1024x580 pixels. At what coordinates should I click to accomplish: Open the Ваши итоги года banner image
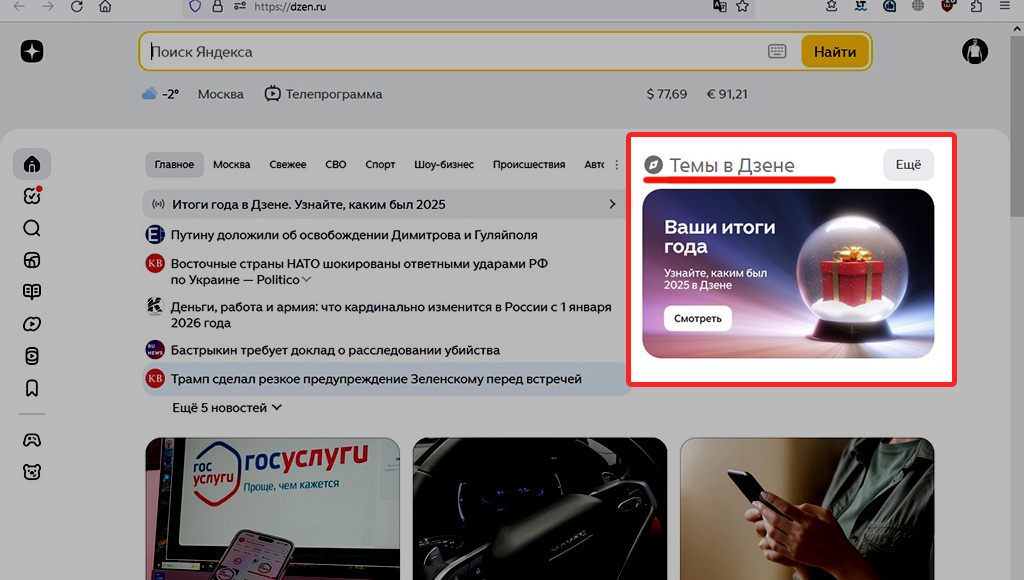click(x=788, y=273)
